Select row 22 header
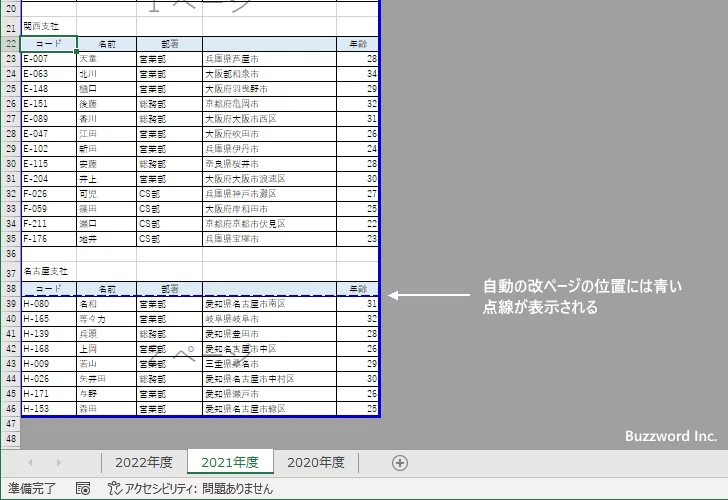Image resolution: width=728 pixels, height=500 pixels. coord(10,44)
